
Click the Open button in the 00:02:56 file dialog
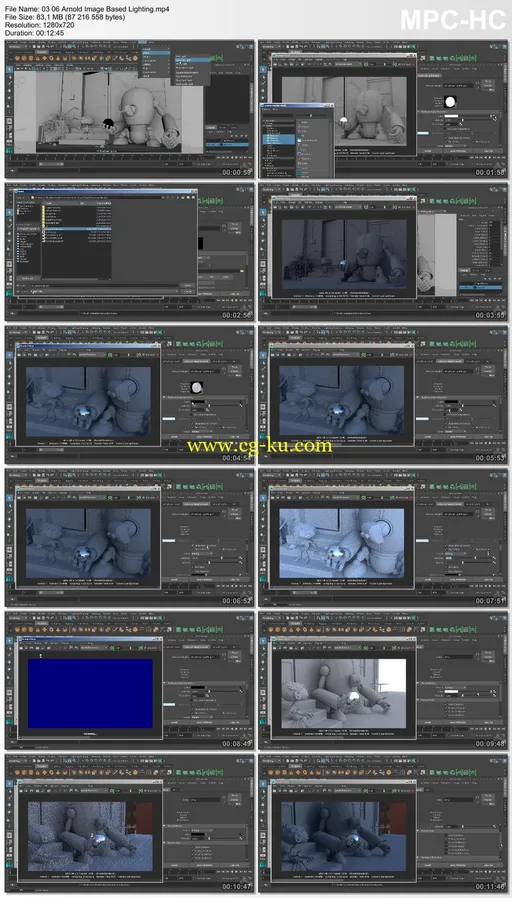[187, 285]
